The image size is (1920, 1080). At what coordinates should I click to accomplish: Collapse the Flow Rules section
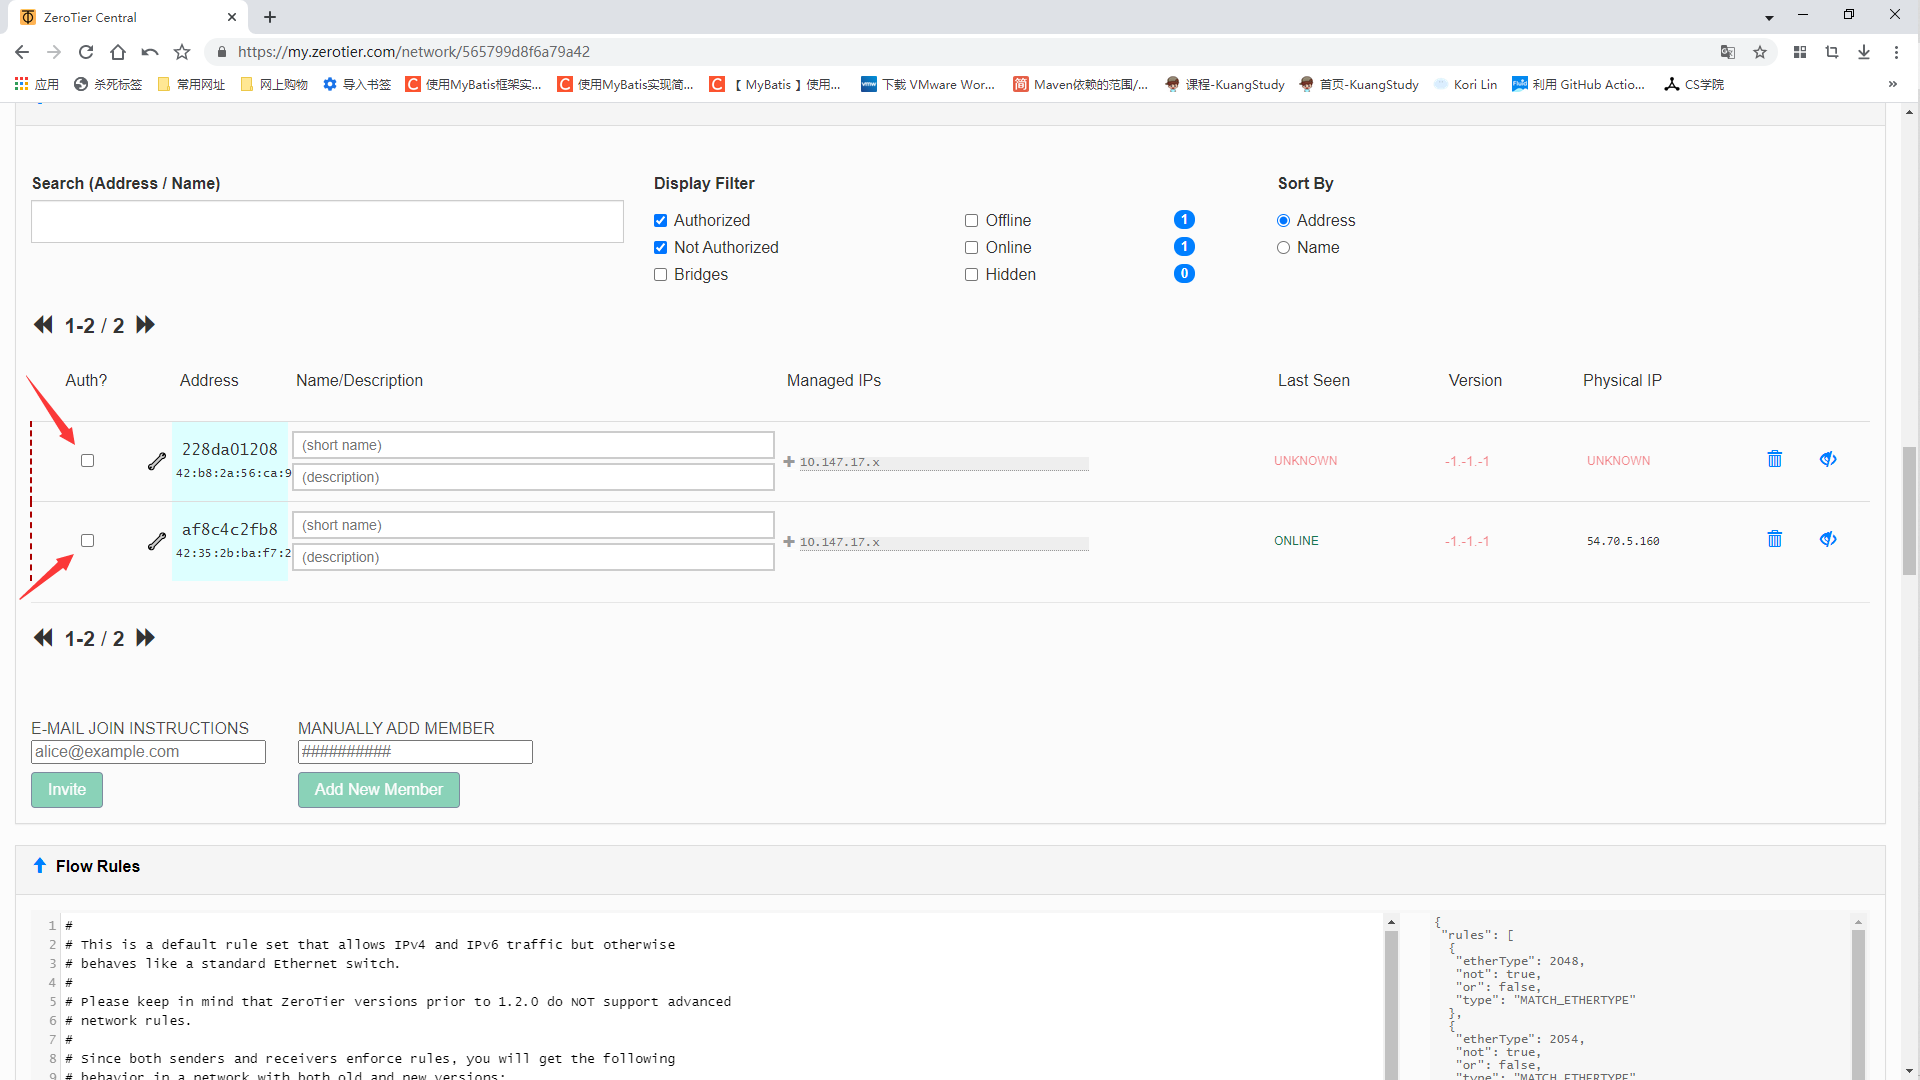coord(40,866)
